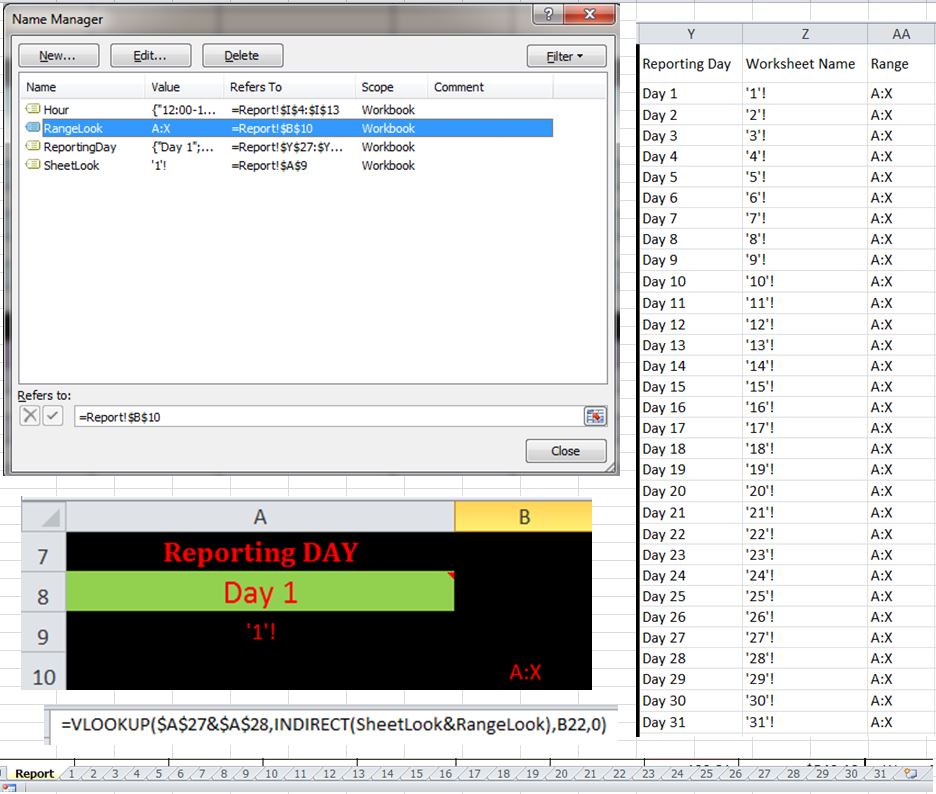
Task: Click the name tag icon beside Hour
Action: click(x=32, y=109)
